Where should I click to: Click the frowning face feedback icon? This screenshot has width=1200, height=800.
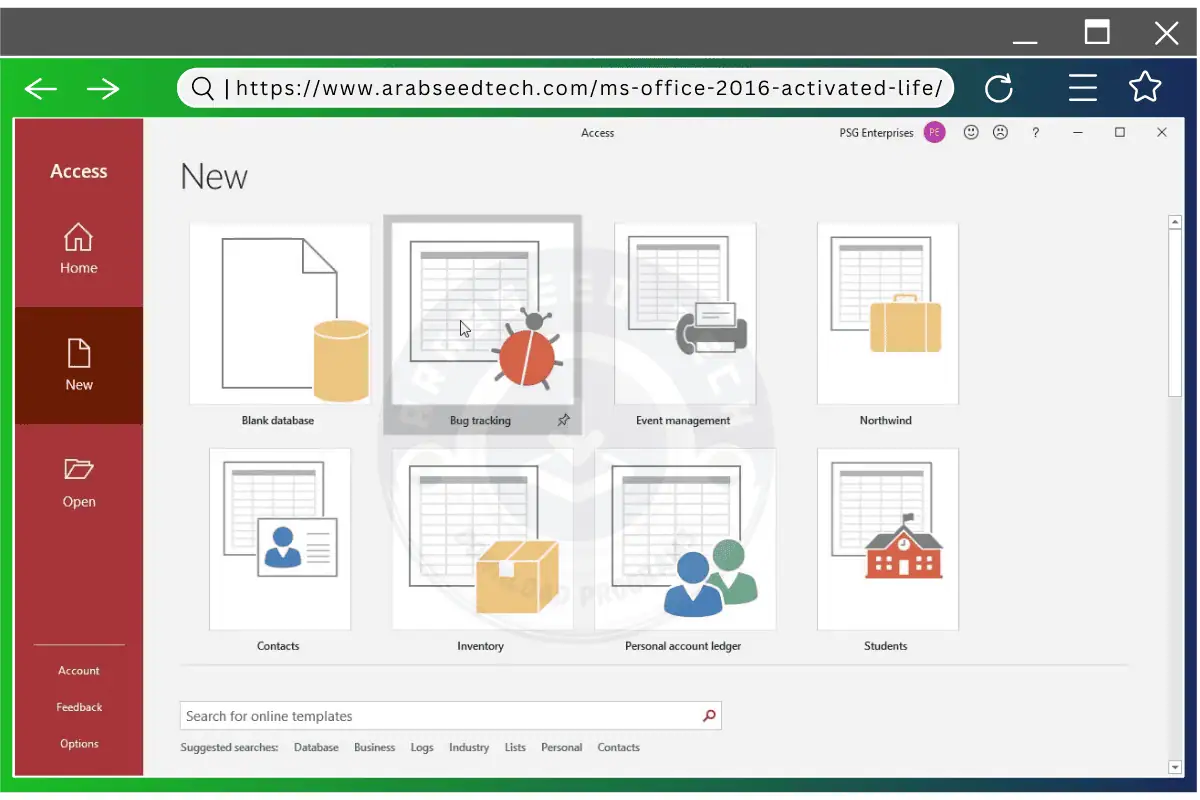tap(1000, 132)
